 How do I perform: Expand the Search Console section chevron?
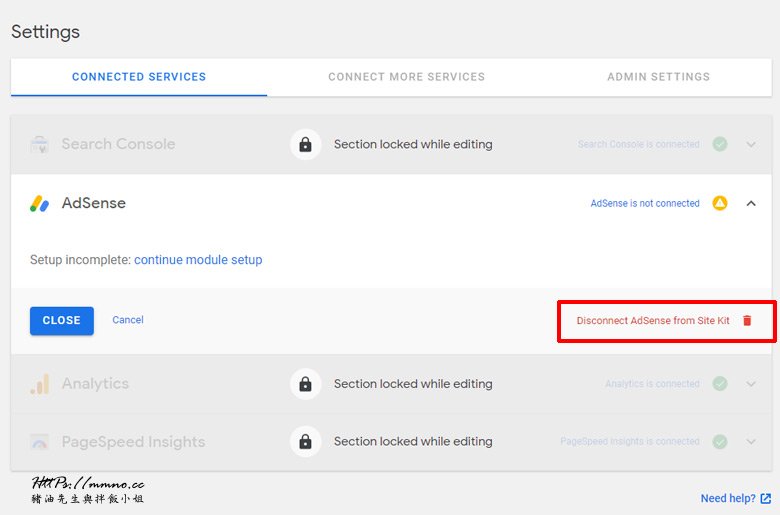(751, 144)
